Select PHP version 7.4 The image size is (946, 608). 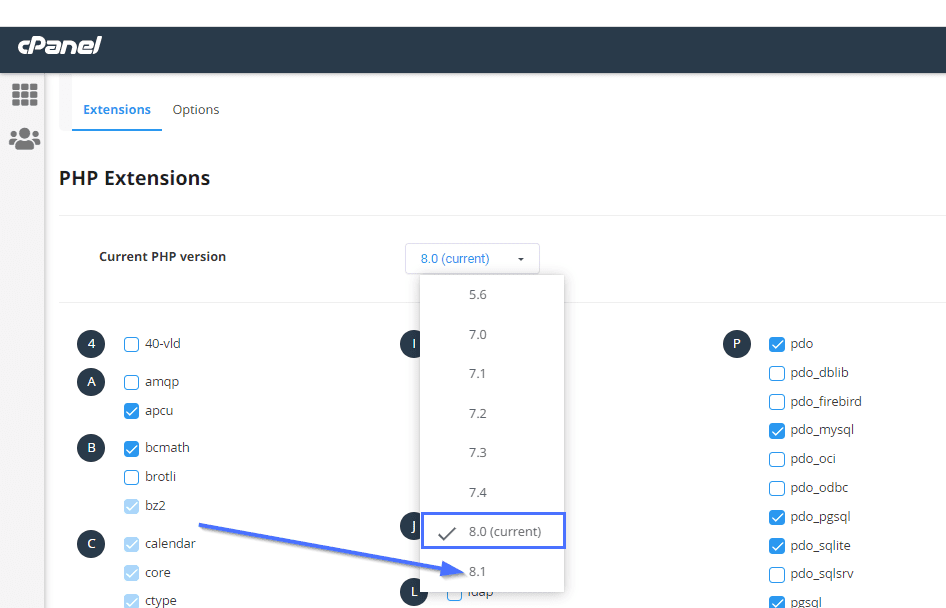tap(492, 493)
